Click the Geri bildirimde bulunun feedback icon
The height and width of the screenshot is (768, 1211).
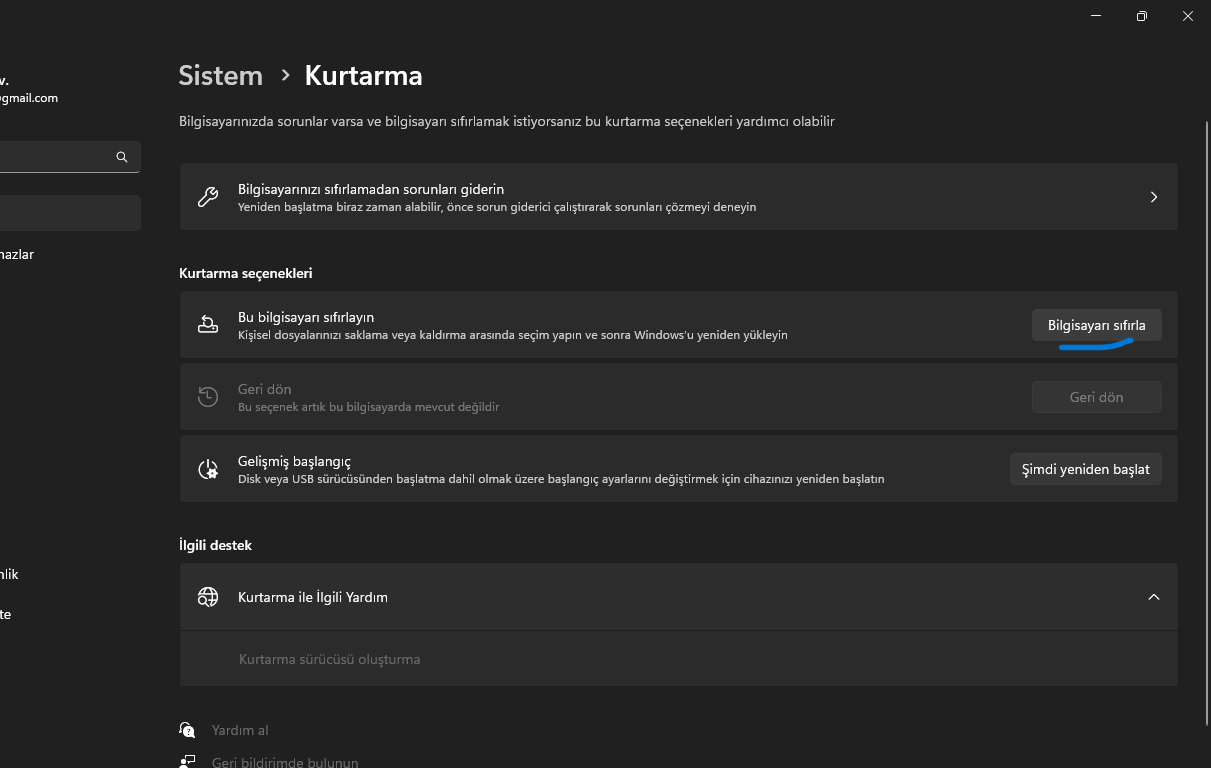tap(187, 762)
